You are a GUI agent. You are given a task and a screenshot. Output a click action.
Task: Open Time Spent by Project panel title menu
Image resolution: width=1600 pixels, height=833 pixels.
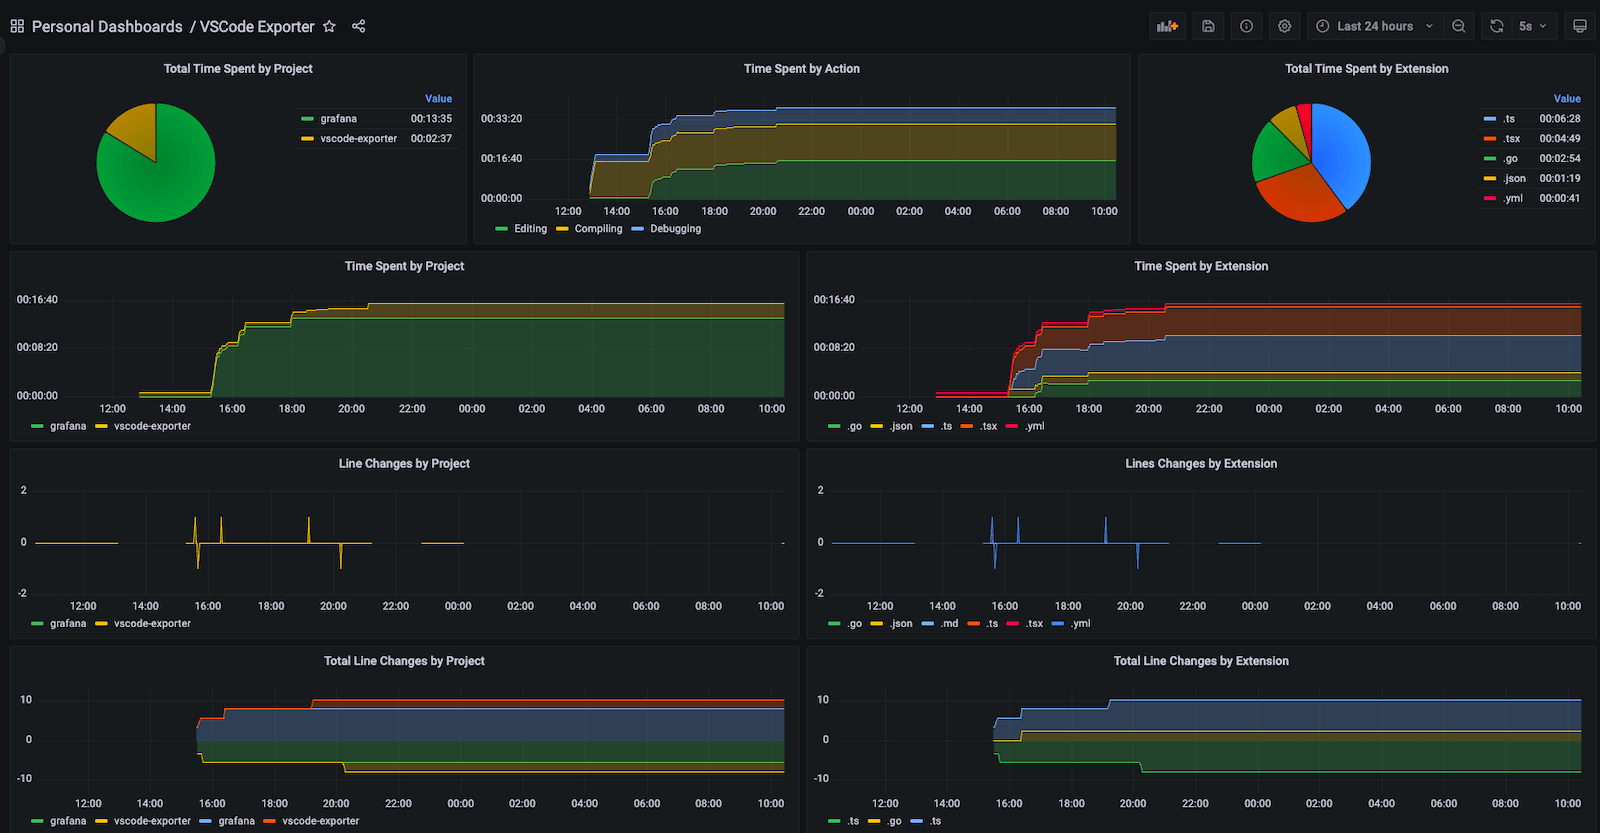404,266
